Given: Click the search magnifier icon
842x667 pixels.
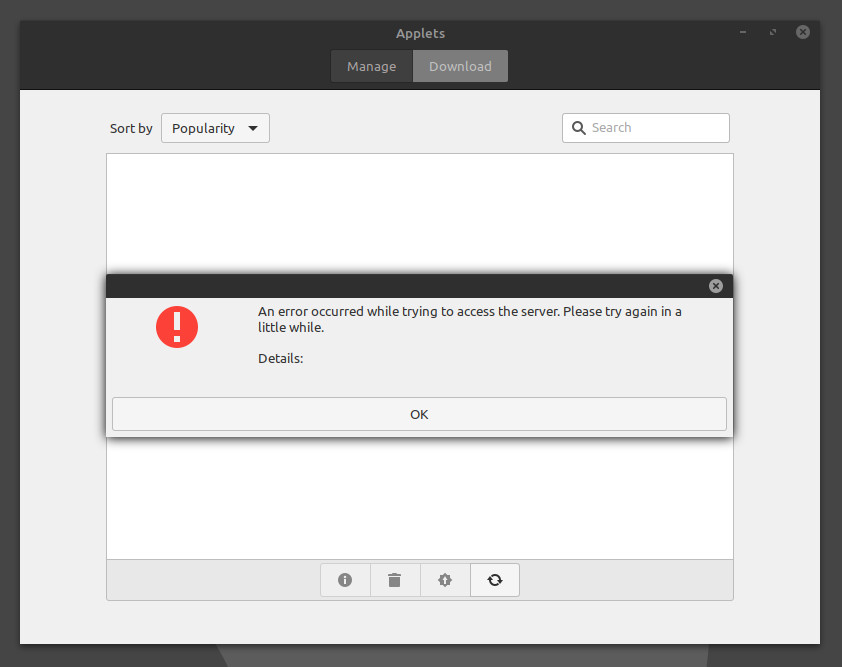Looking at the screenshot, I should point(578,128).
